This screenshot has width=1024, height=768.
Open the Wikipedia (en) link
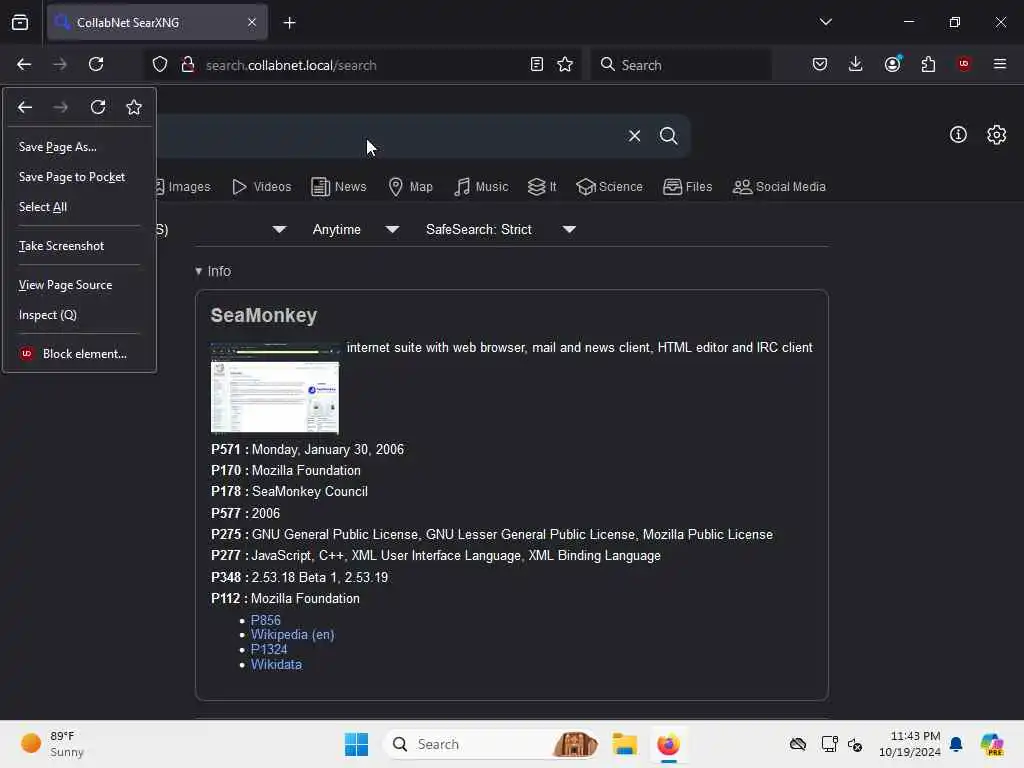[x=293, y=635]
